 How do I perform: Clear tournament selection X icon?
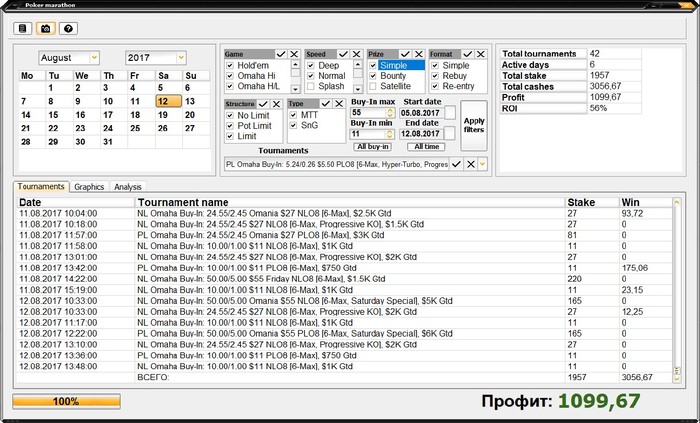[471, 164]
